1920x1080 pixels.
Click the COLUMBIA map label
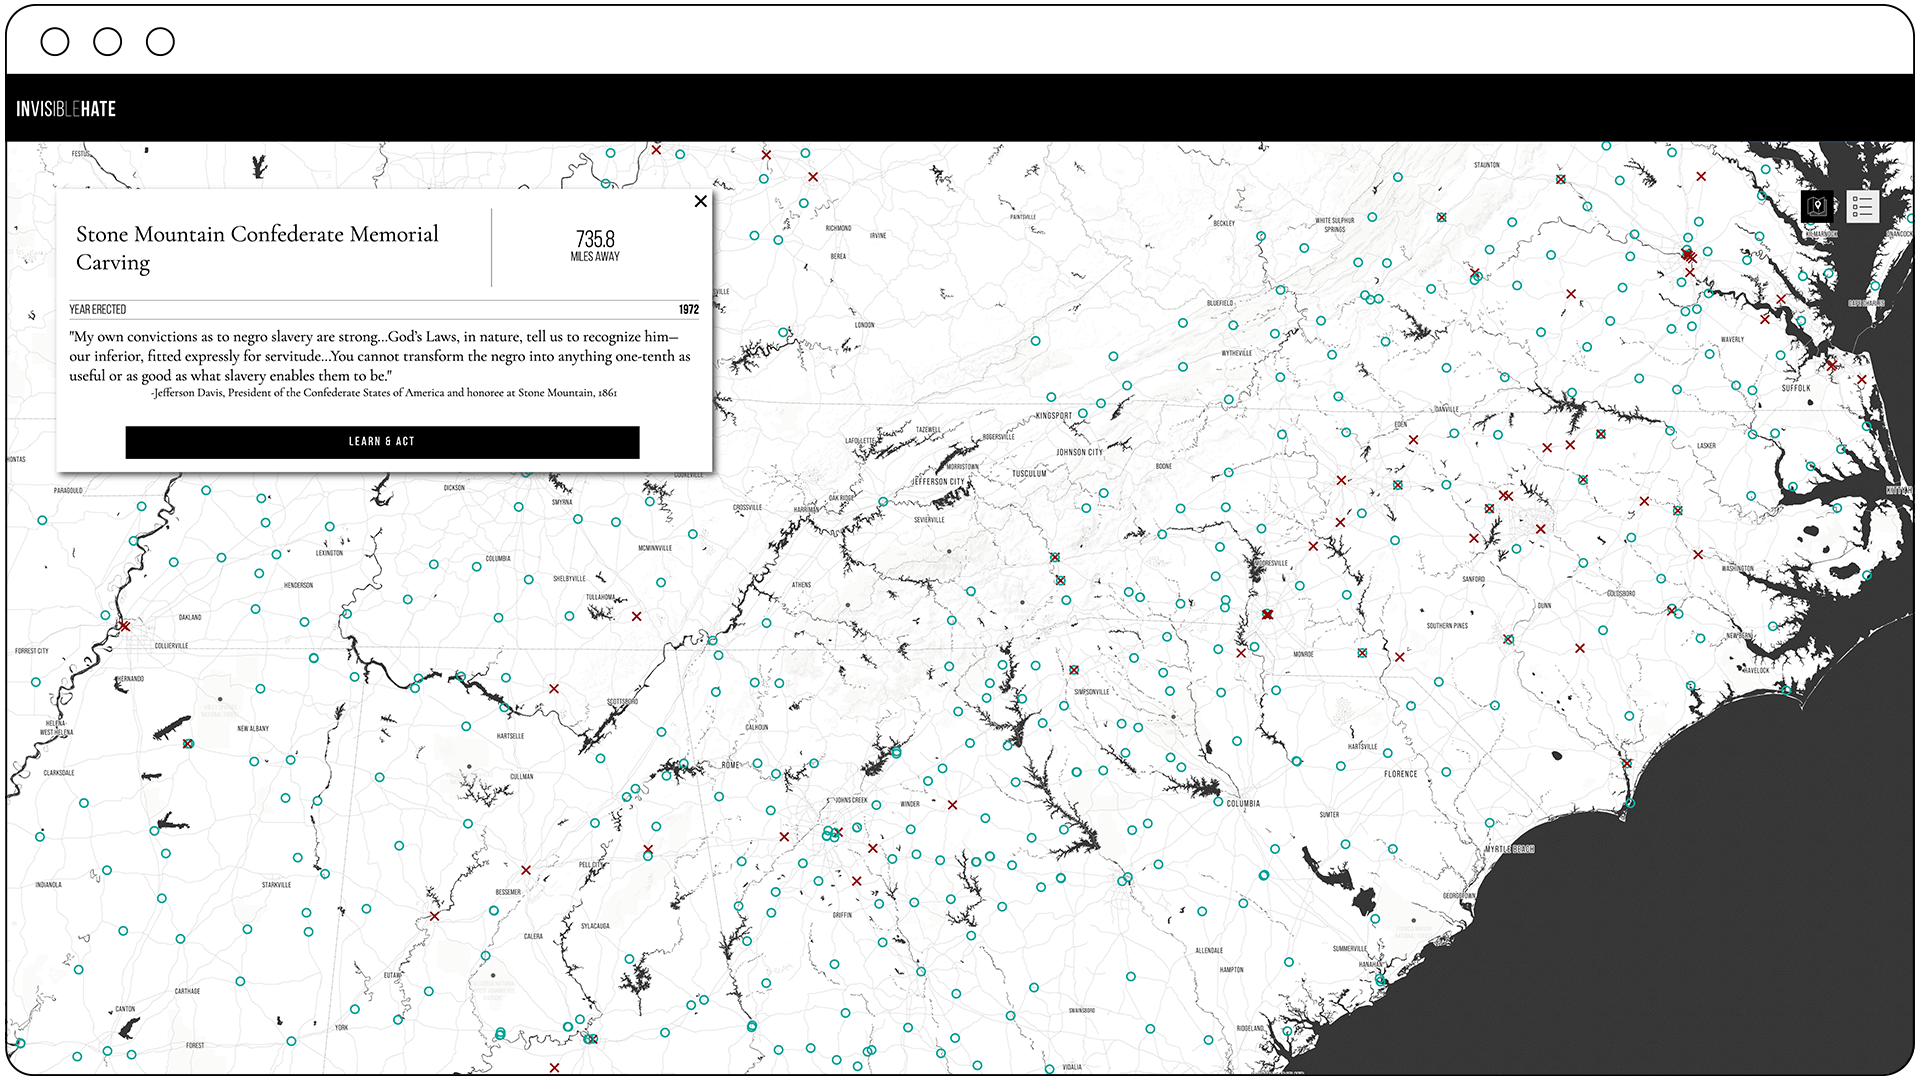1243,804
